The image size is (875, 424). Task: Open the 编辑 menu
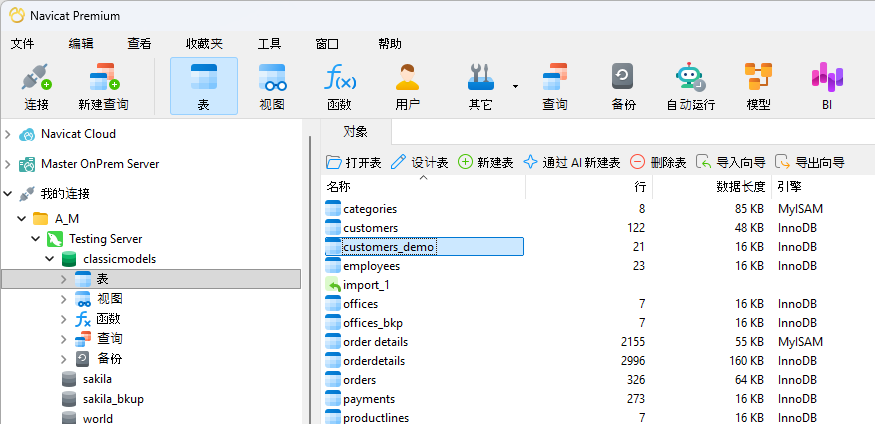[x=81, y=44]
